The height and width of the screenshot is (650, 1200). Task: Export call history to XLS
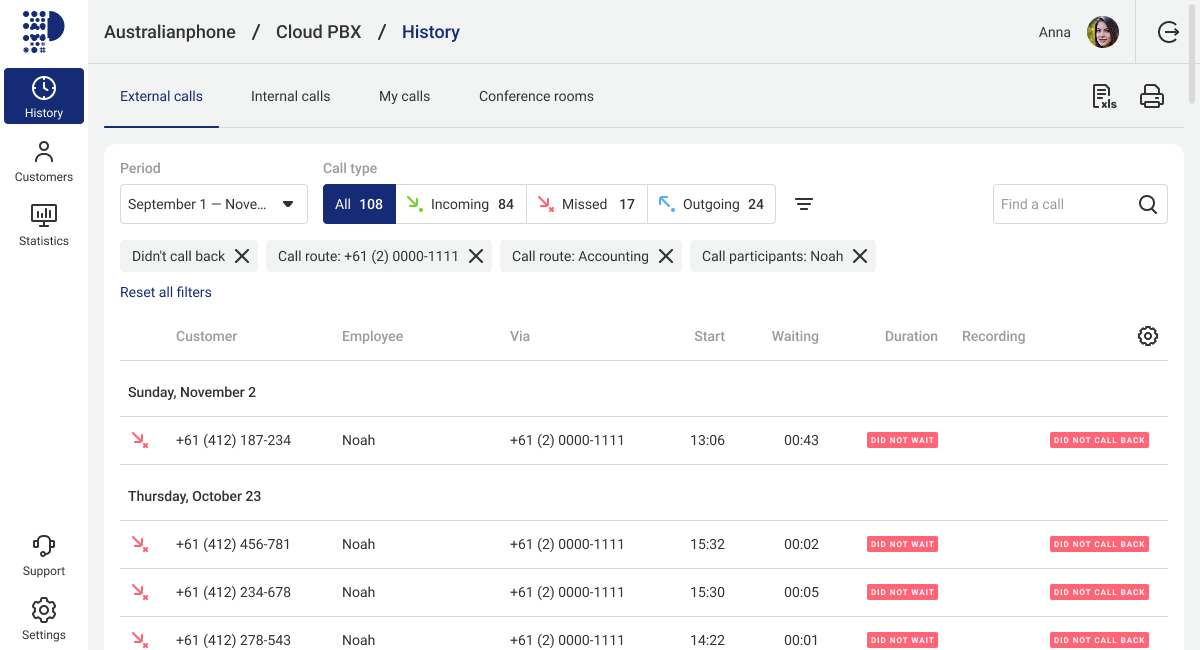[1104, 96]
